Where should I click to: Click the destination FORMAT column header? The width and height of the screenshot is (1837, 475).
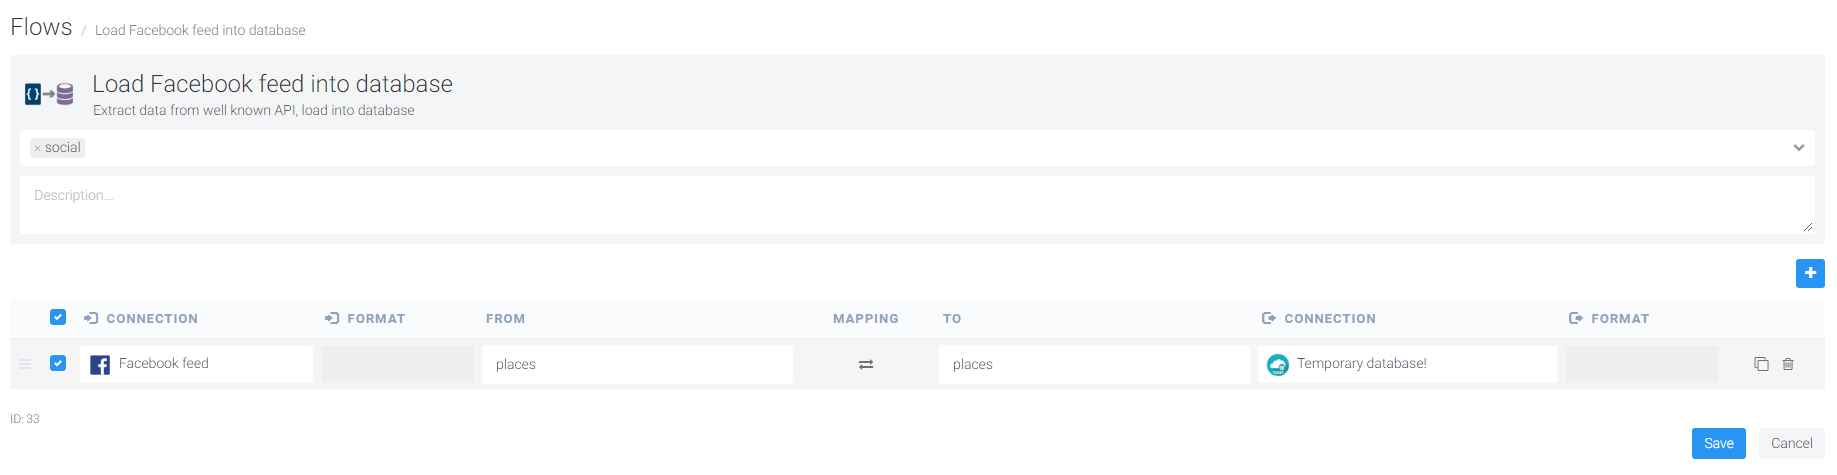1609,318
